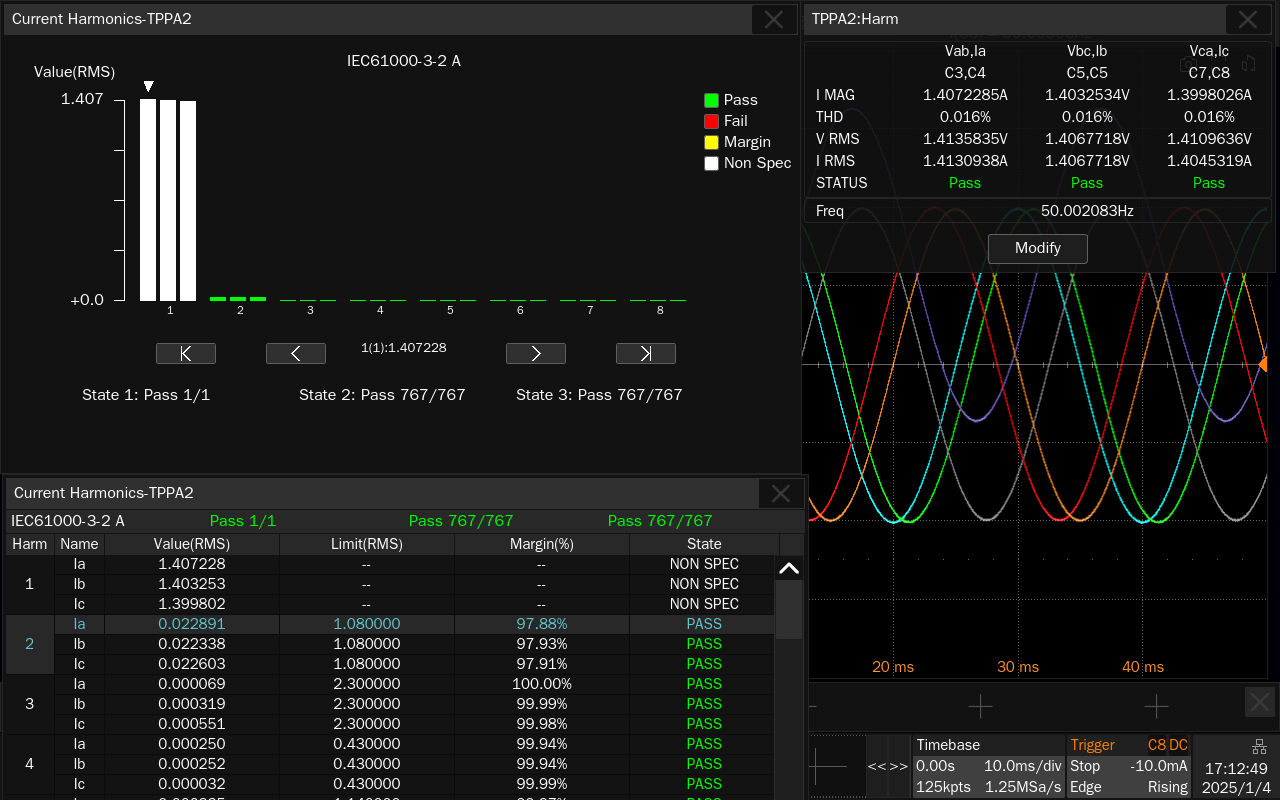Click the harmonics table scrollbar thumb
Viewport: 1280px width, 800px height.
tap(789, 608)
